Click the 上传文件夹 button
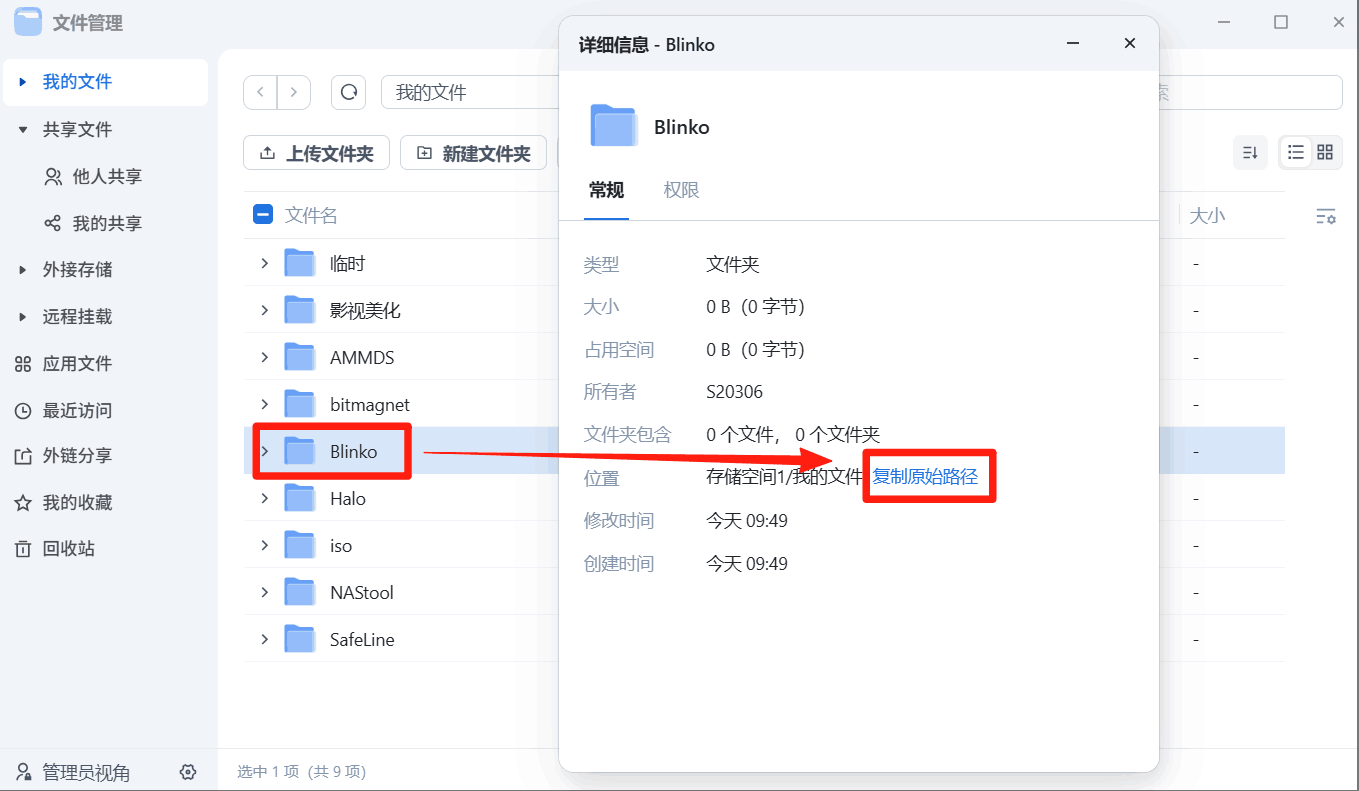This screenshot has width=1359, height=791. [316, 153]
